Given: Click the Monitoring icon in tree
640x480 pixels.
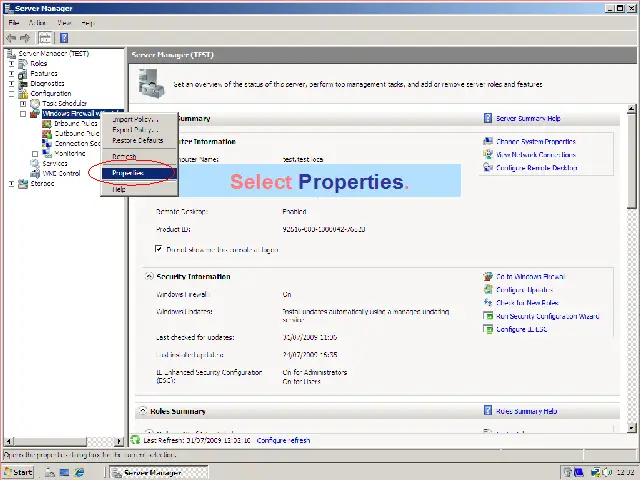Looking at the screenshot, I should [47, 153].
